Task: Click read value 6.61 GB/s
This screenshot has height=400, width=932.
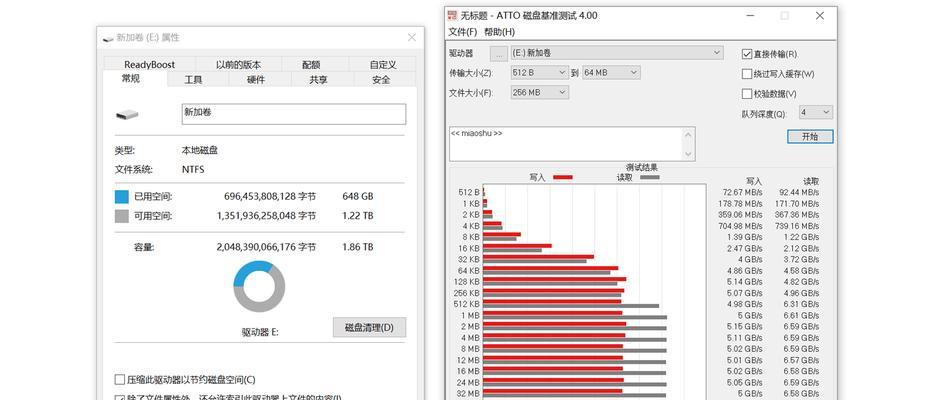Action: 802,315
